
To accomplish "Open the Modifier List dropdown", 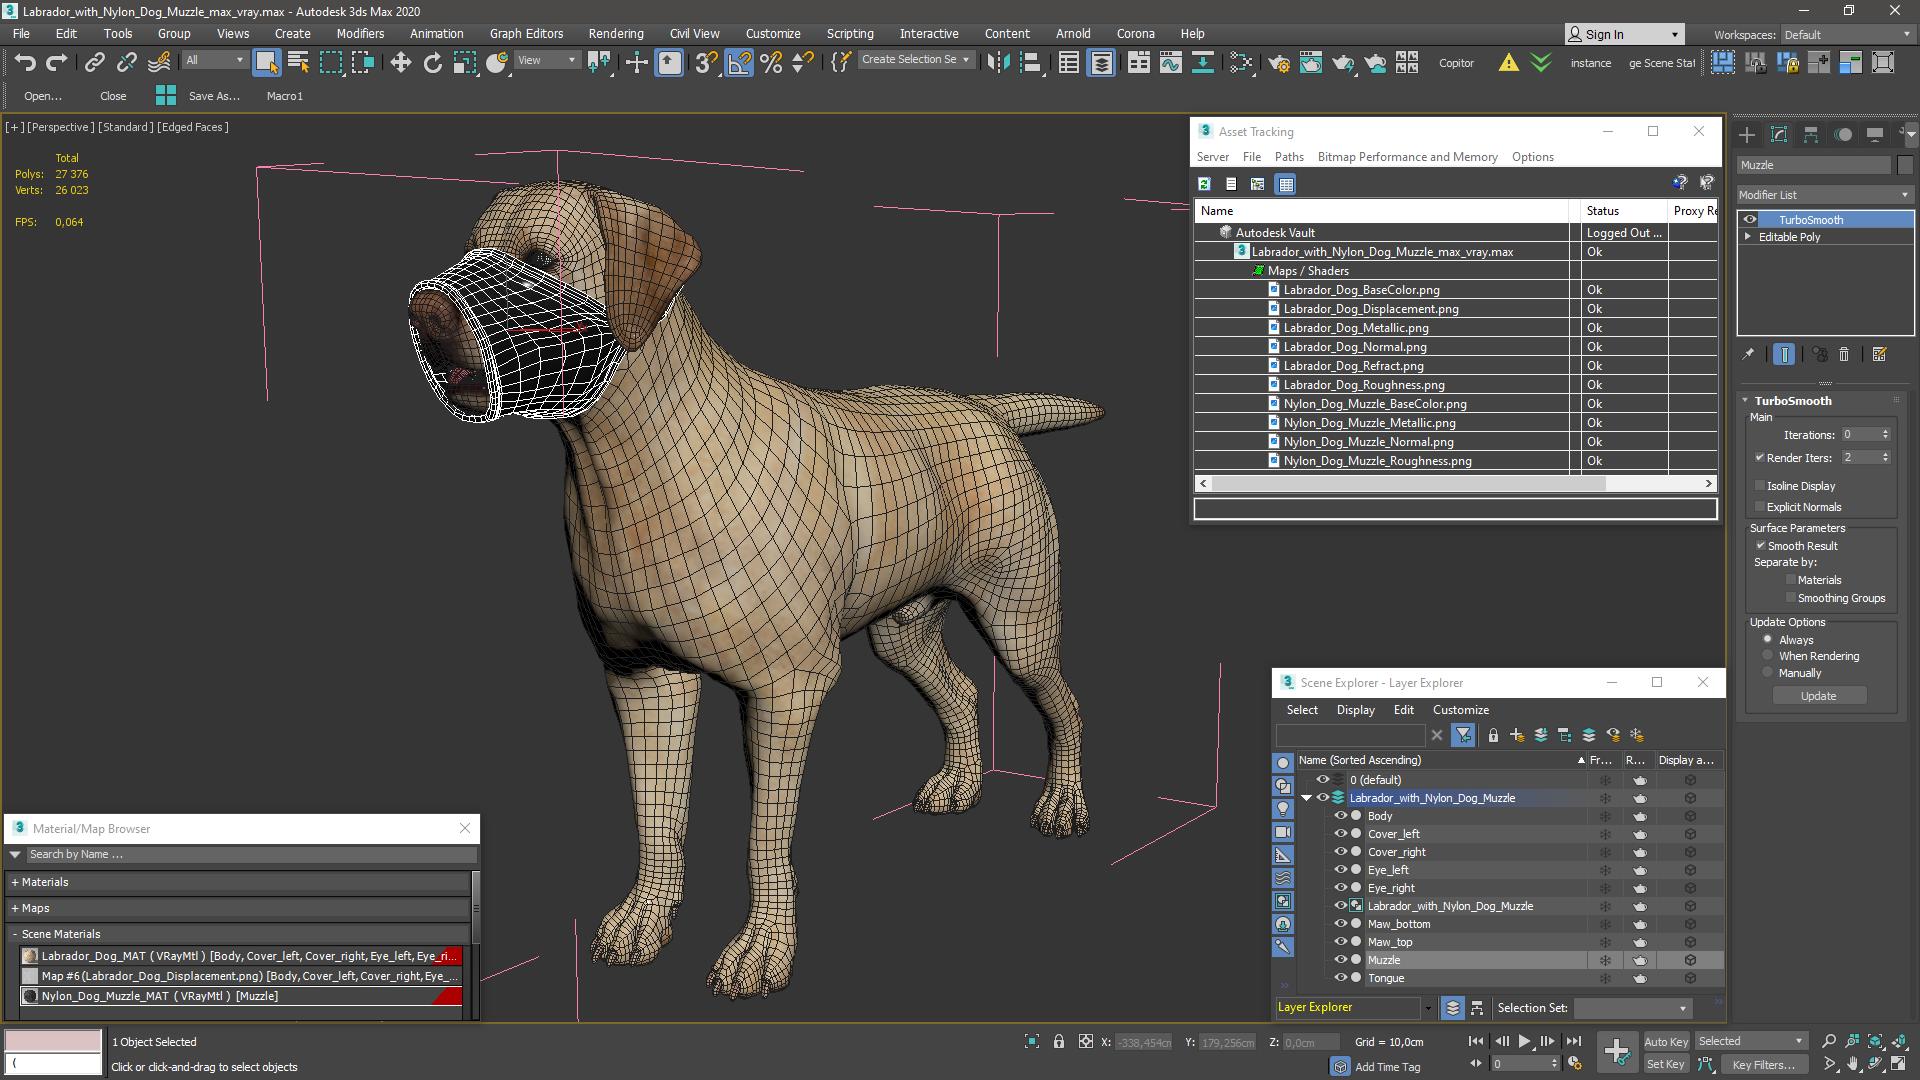I will (1824, 195).
